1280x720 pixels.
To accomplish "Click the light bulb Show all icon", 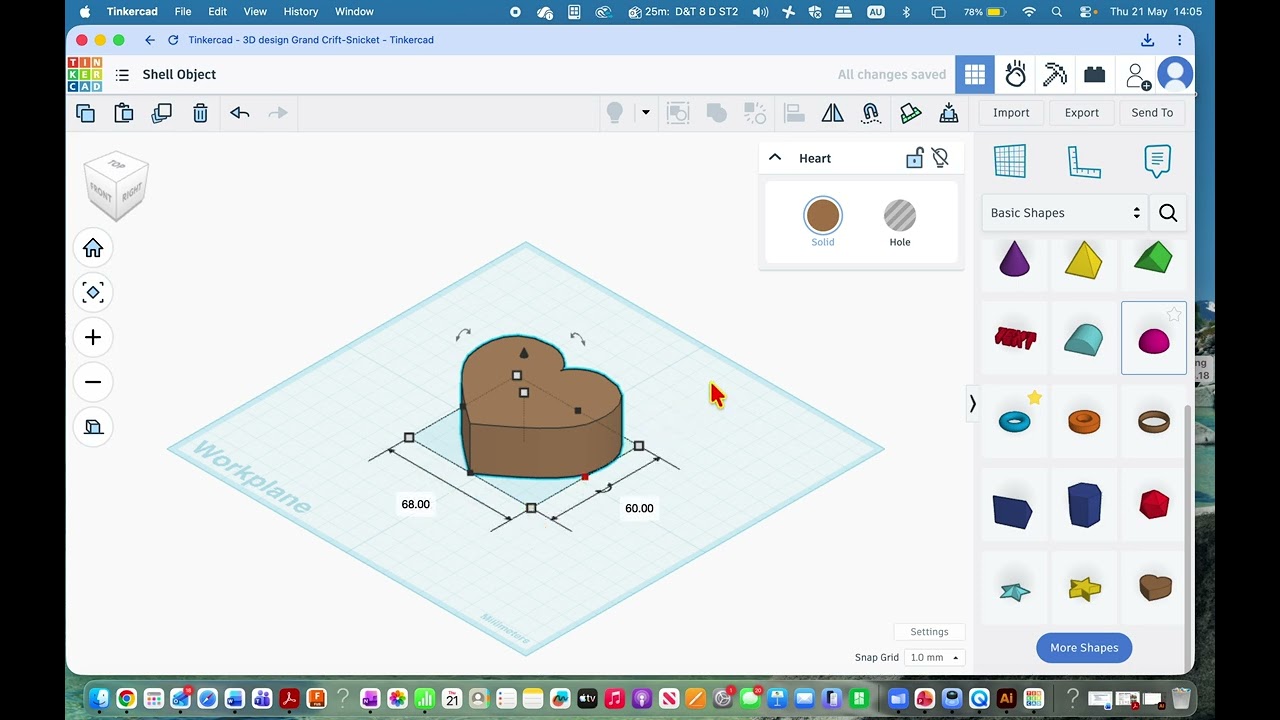I will tap(615, 113).
